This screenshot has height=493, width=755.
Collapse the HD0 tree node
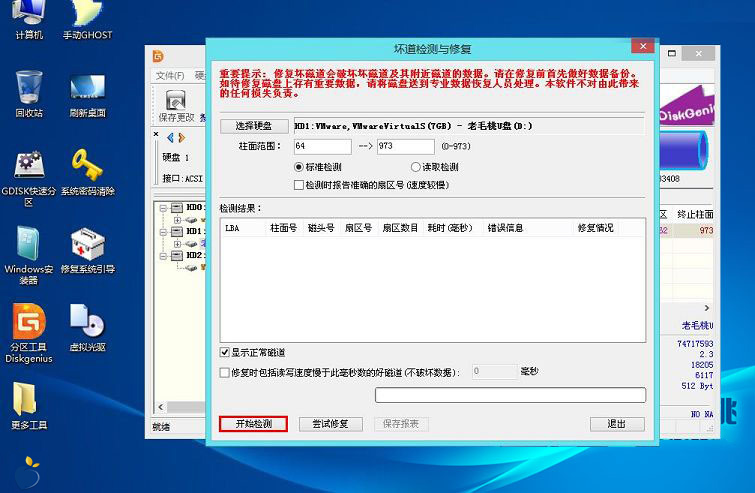click(163, 208)
